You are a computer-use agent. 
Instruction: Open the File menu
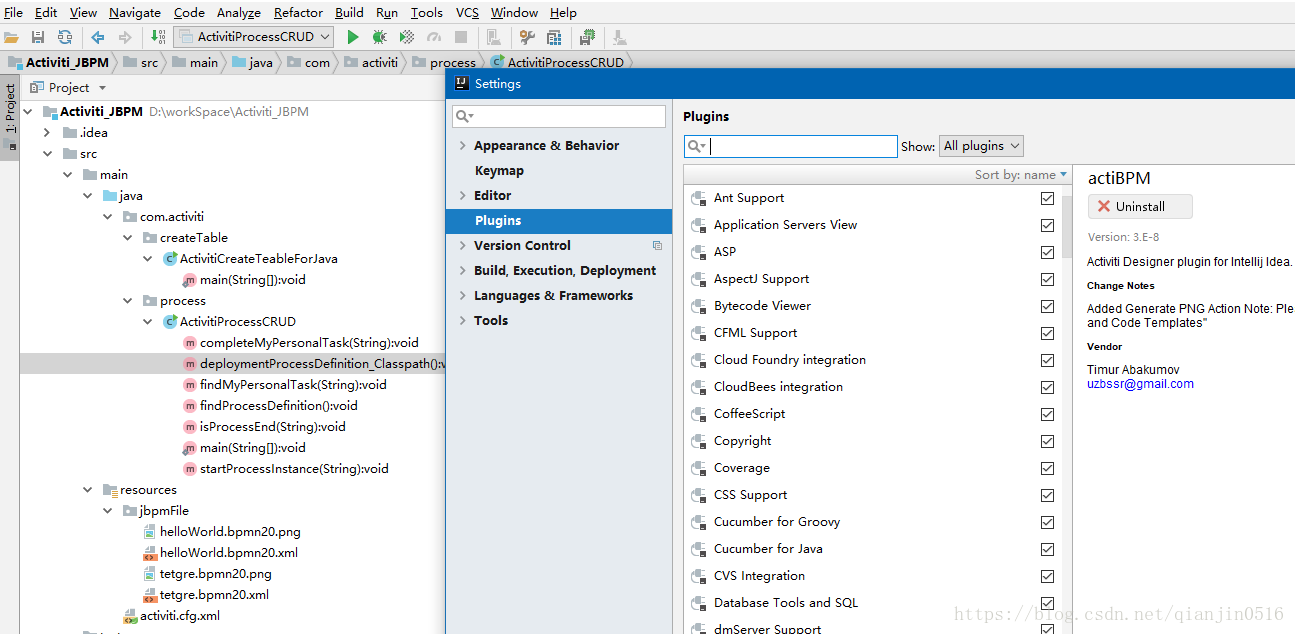[x=14, y=13]
